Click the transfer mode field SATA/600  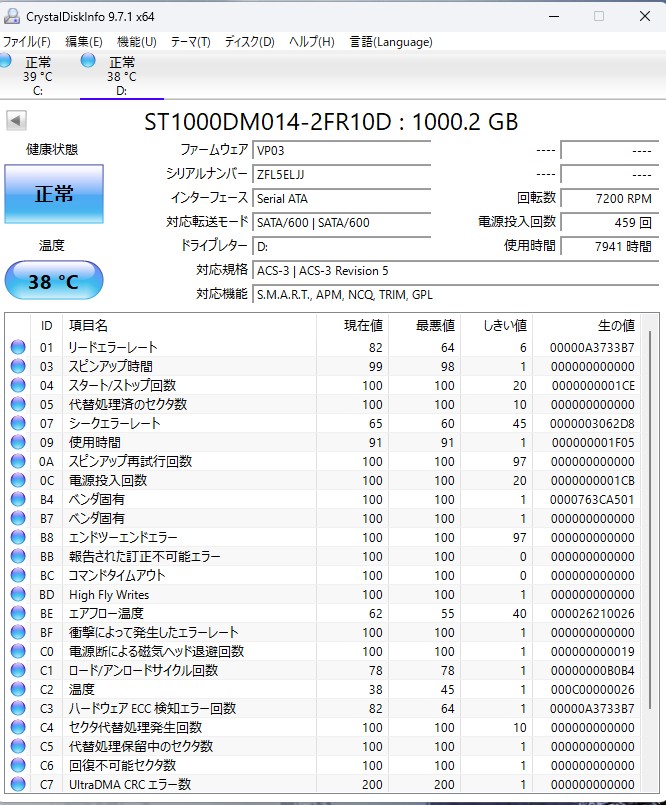341,222
